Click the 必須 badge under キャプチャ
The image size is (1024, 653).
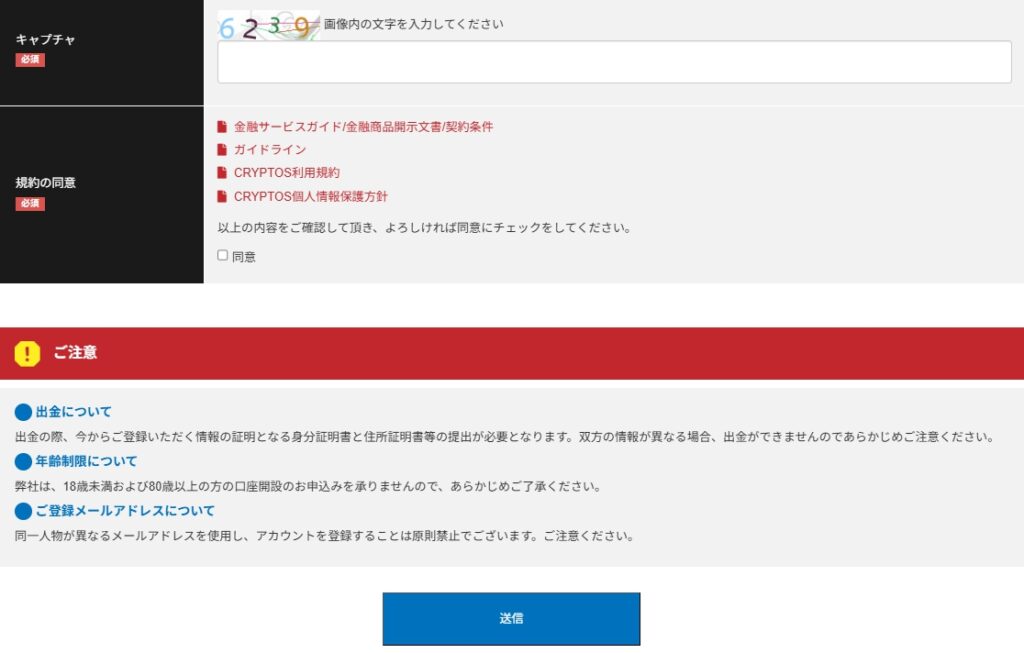tap(30, 60)
